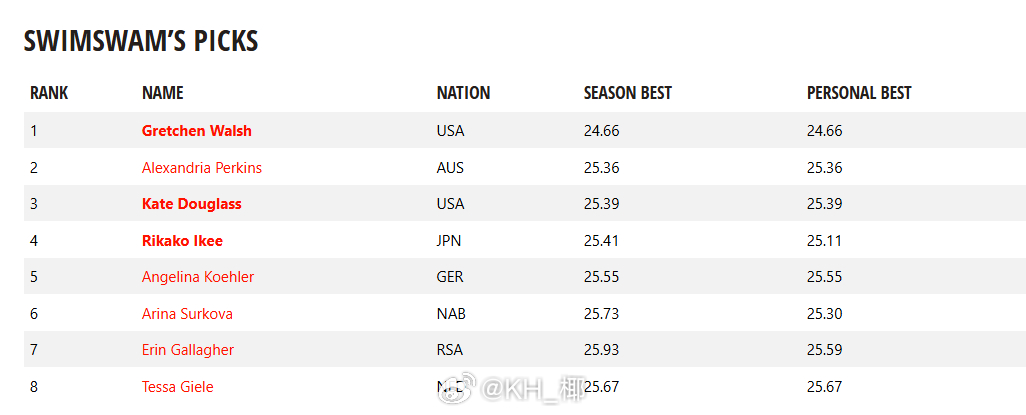Click the PERSONAL BEST column header

coord(859,93)
